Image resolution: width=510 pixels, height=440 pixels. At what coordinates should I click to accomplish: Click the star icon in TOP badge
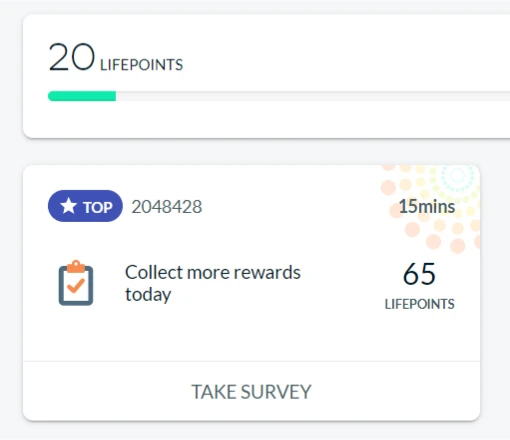pyautogui.click(x=69, y=206)
